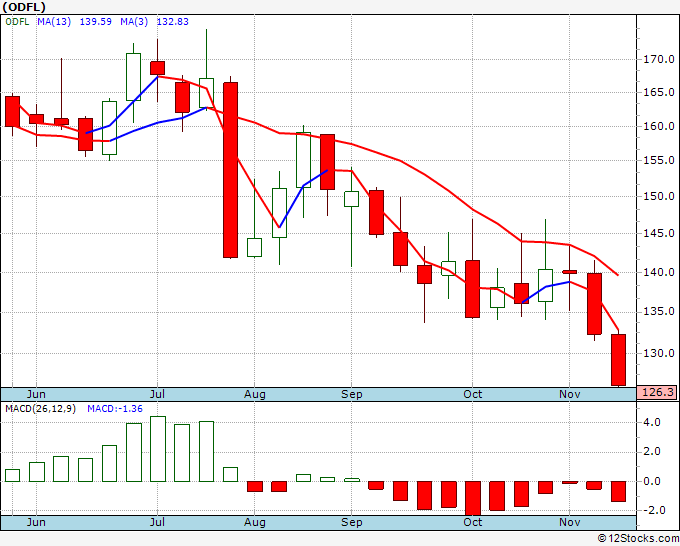The height and width of the screenshot is (546, 680).
Task: Click Oct on the MACD panel time axis
Action: (472, 522)
